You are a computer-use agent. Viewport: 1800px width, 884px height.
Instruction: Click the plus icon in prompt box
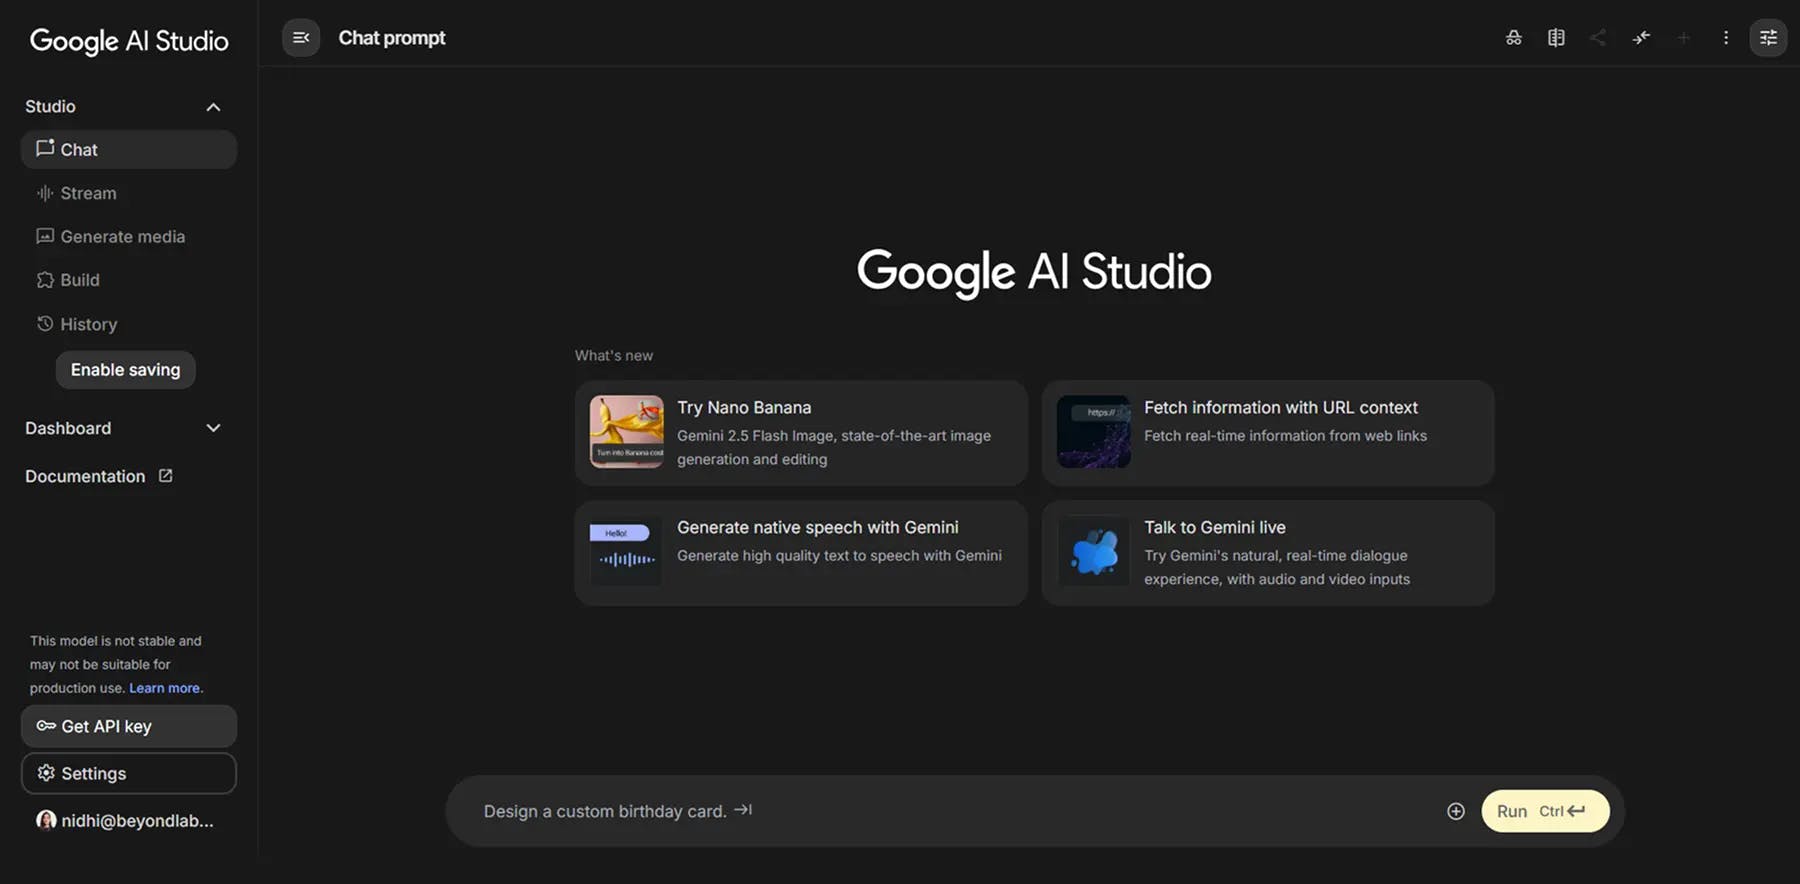click(x=1455, y=811)
